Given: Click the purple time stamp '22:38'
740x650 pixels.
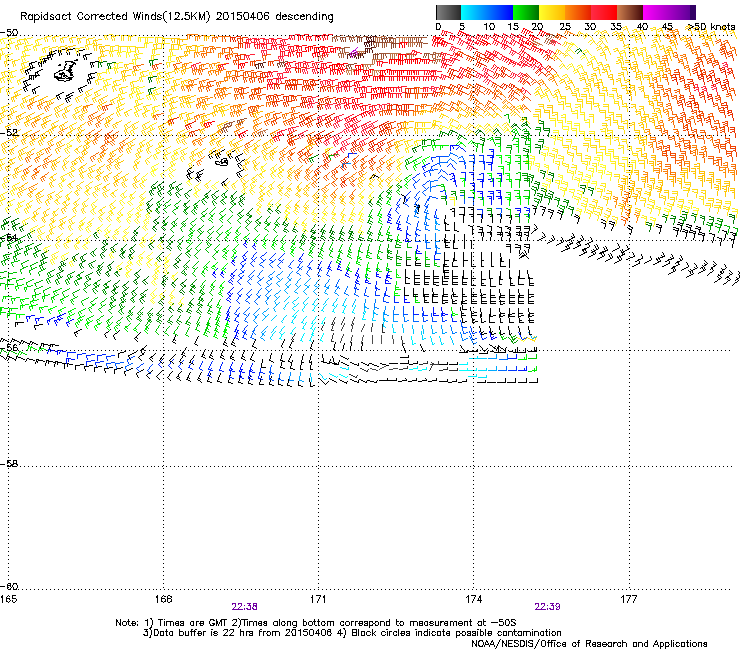Looking at the screenshot, I should point(244,607).
